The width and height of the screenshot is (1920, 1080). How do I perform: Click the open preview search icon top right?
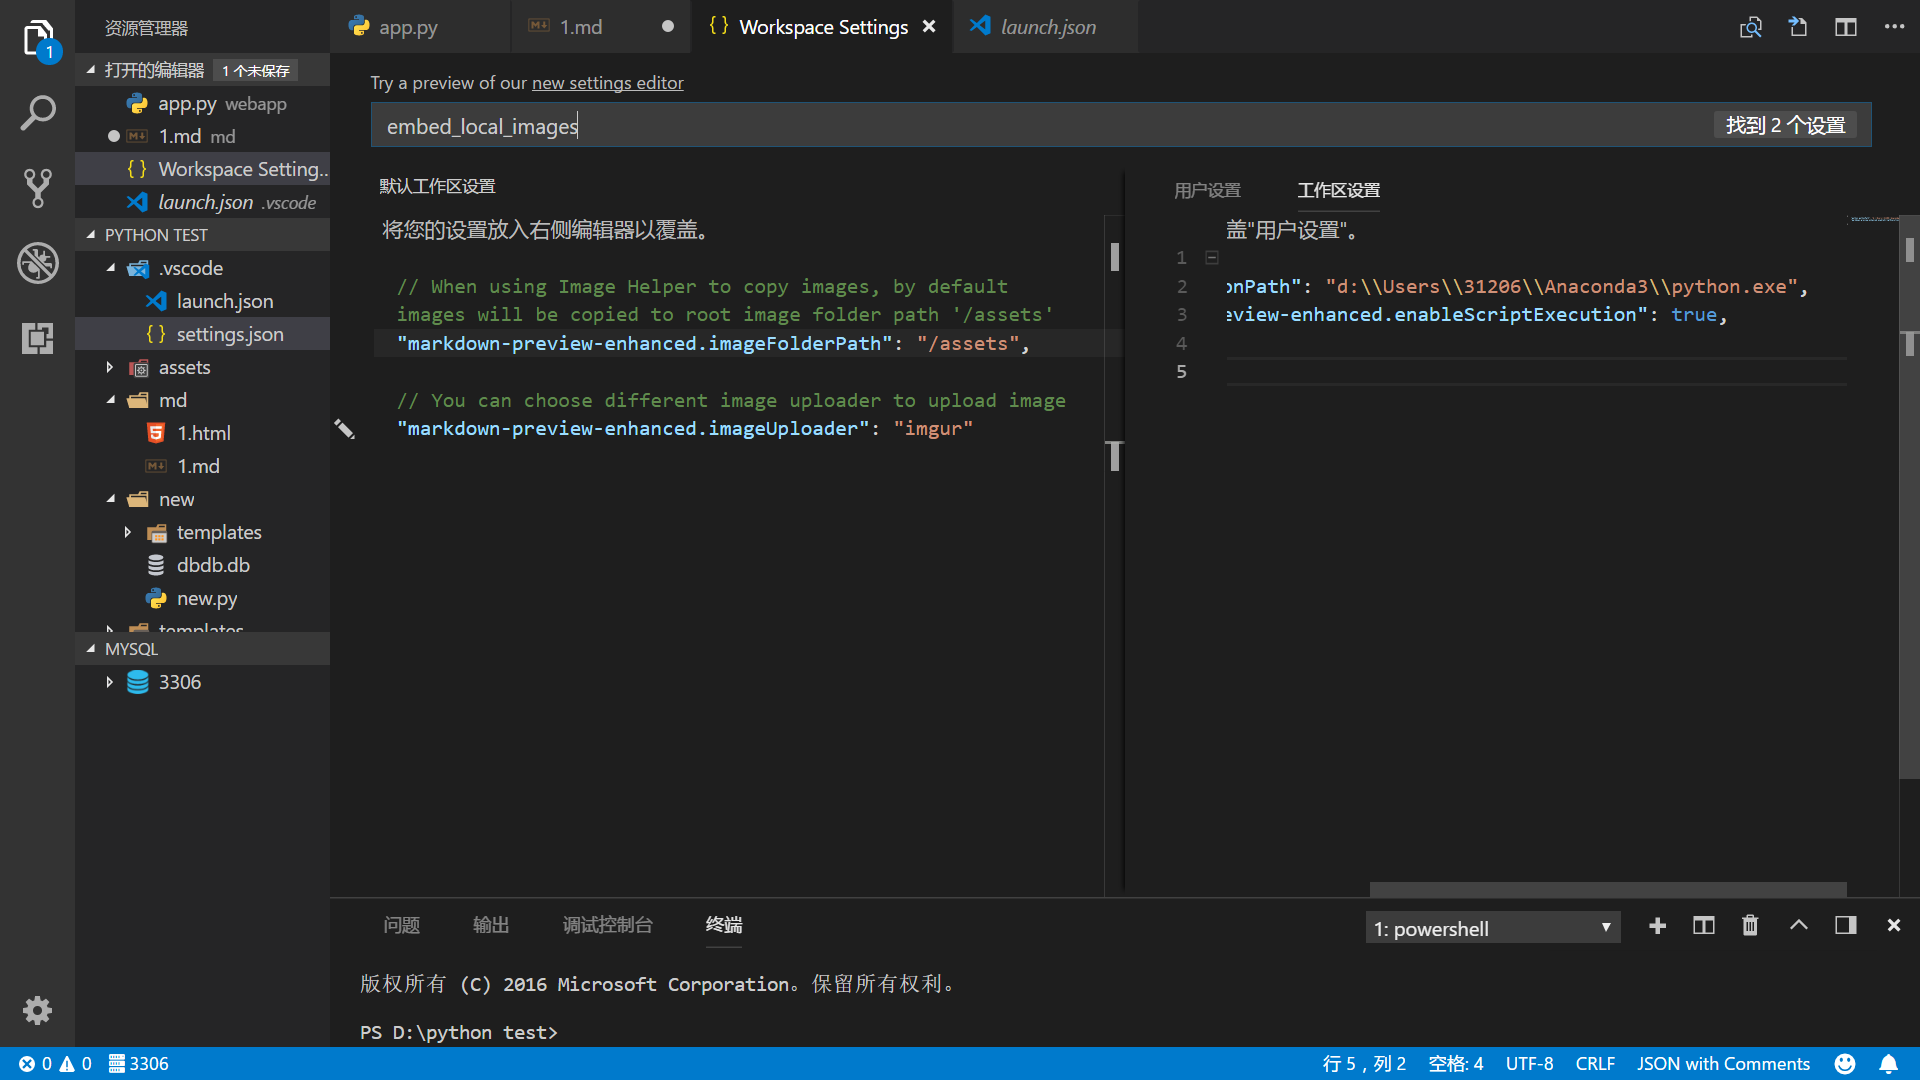(x=1751, y=27)
